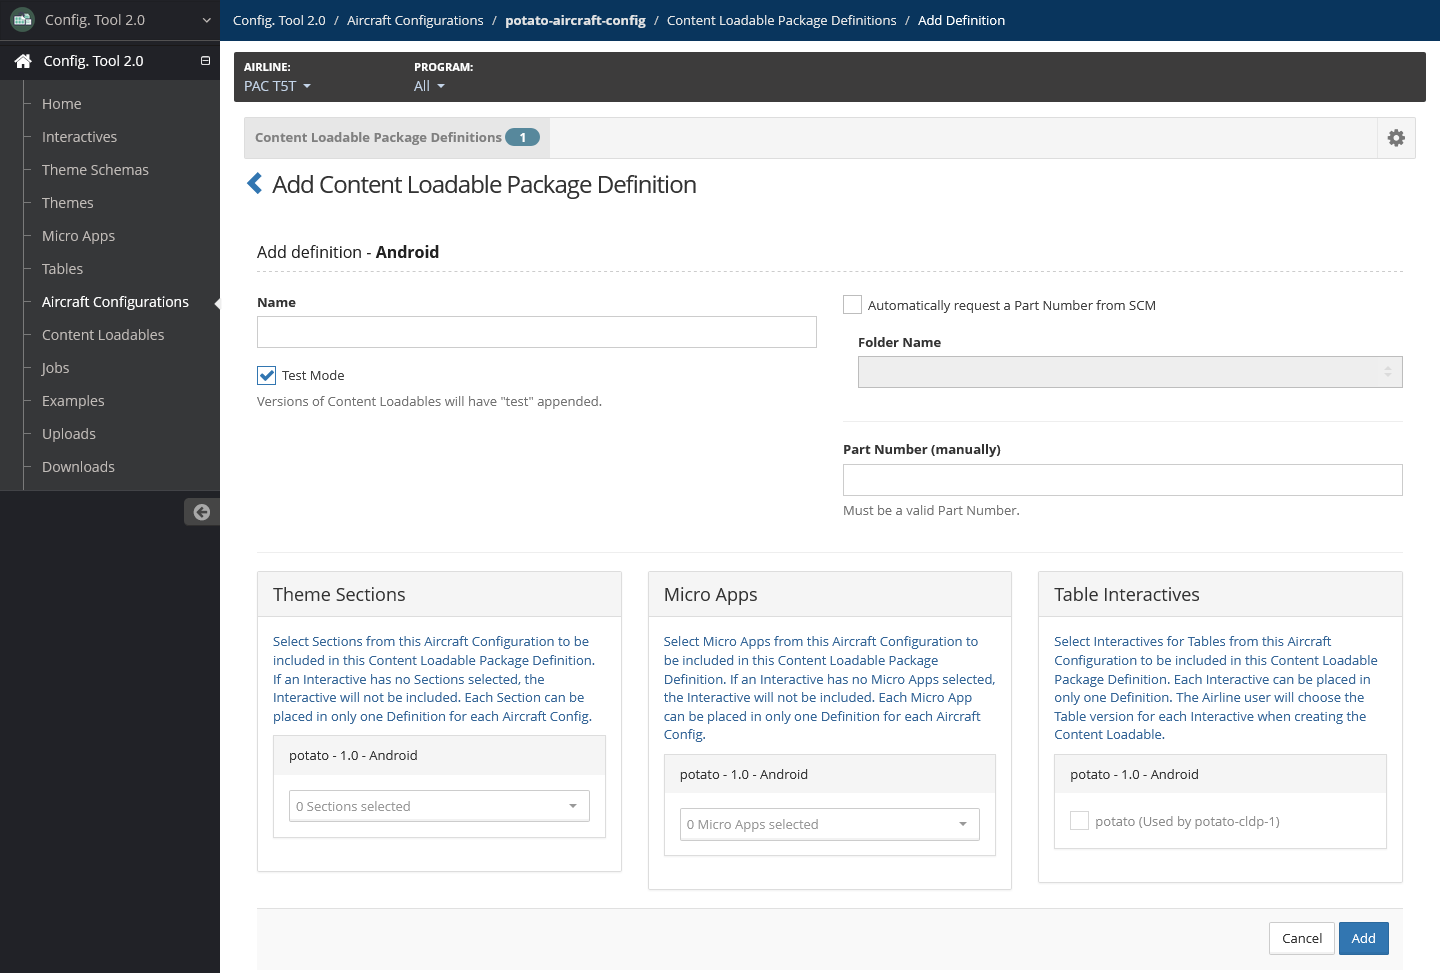Screen dimensions: 1440x973
Task: Click the Table Interactives panel header
Action: tap(1220, 594)
